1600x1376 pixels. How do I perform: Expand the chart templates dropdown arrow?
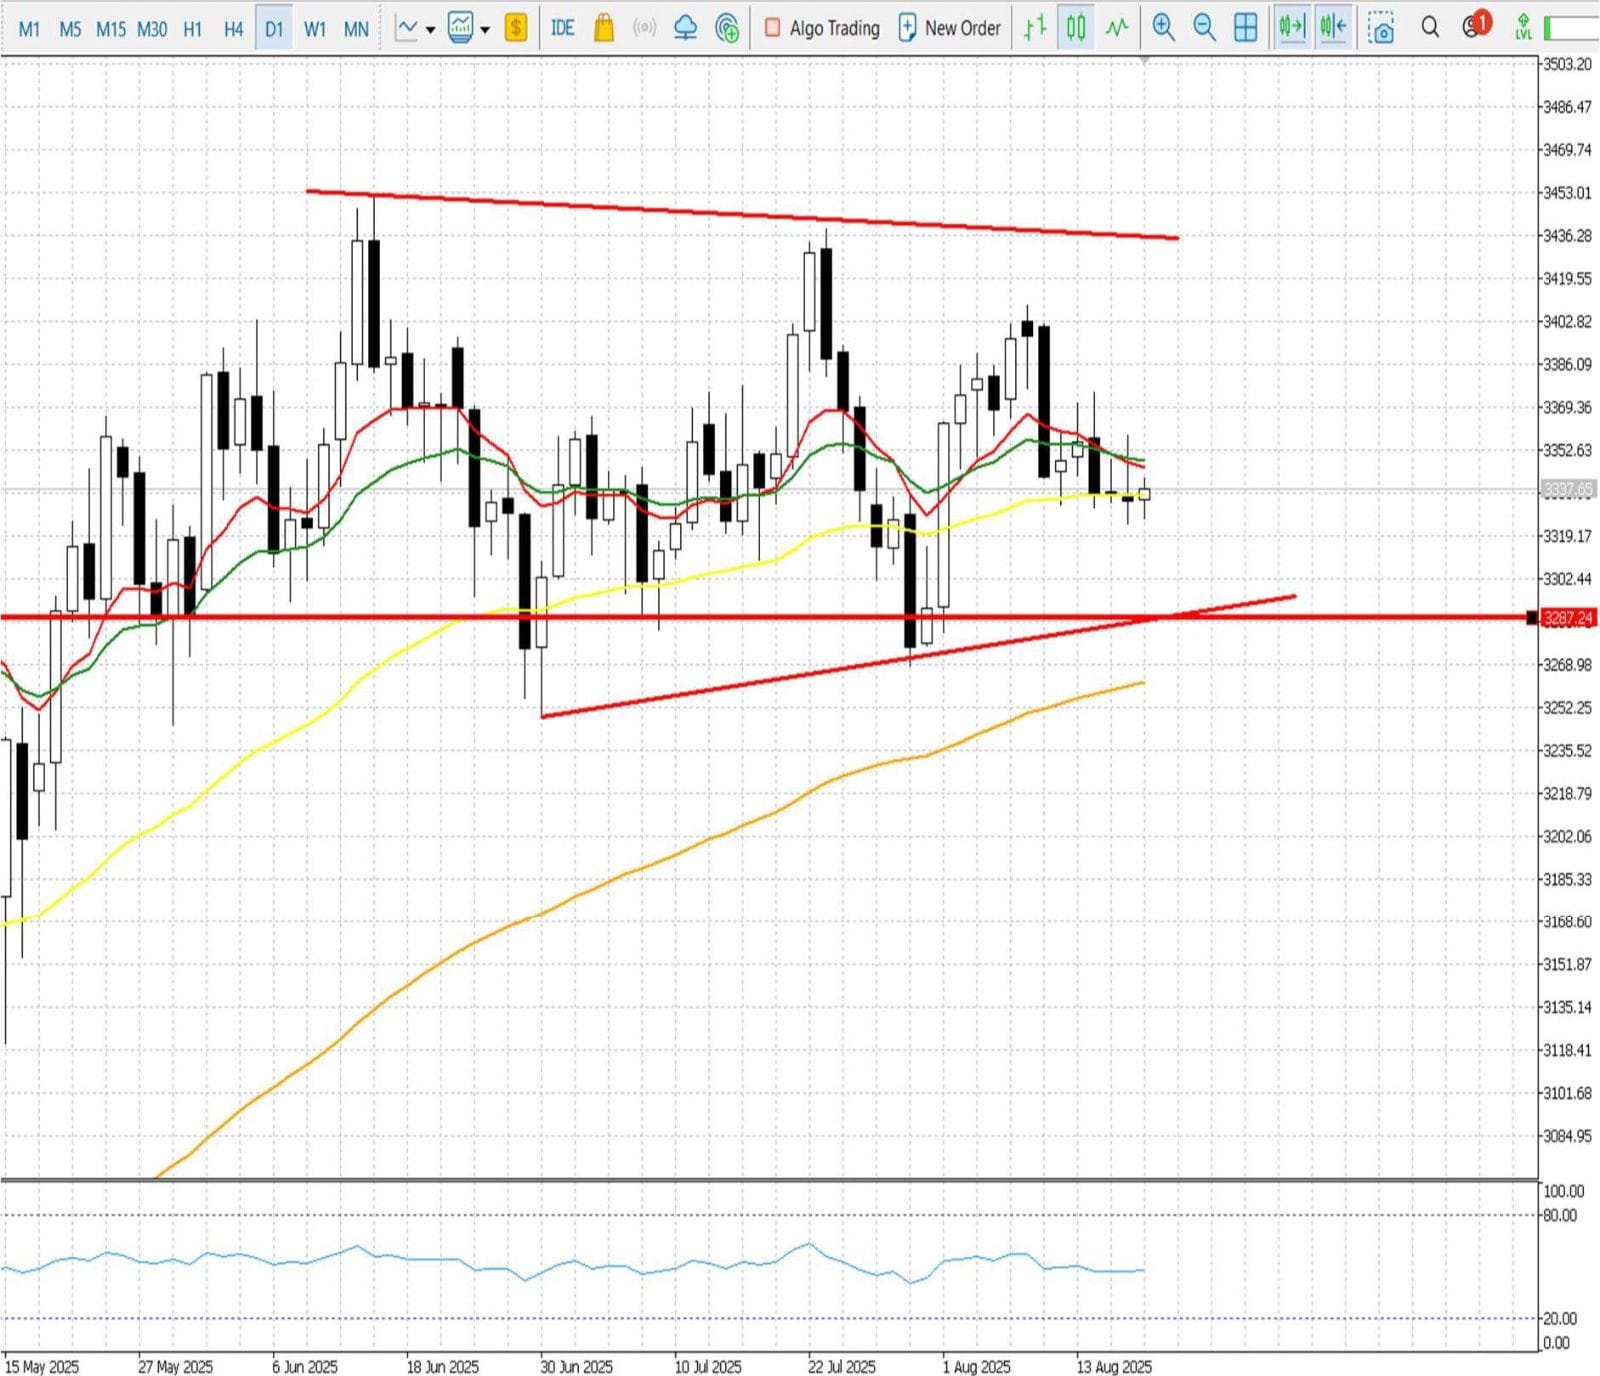485,30
